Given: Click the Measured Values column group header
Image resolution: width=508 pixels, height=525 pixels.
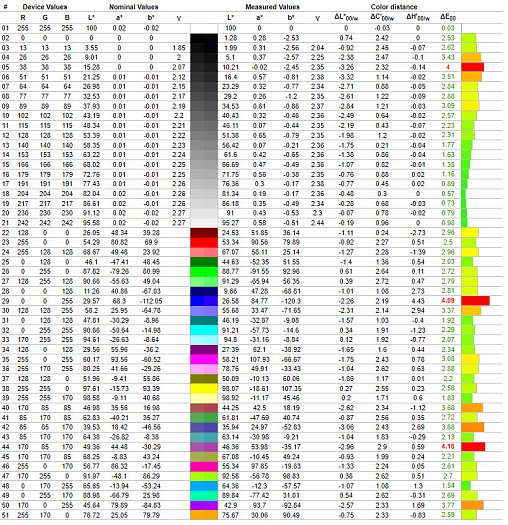Looking at the screenshot, I should tap(273, 7).
